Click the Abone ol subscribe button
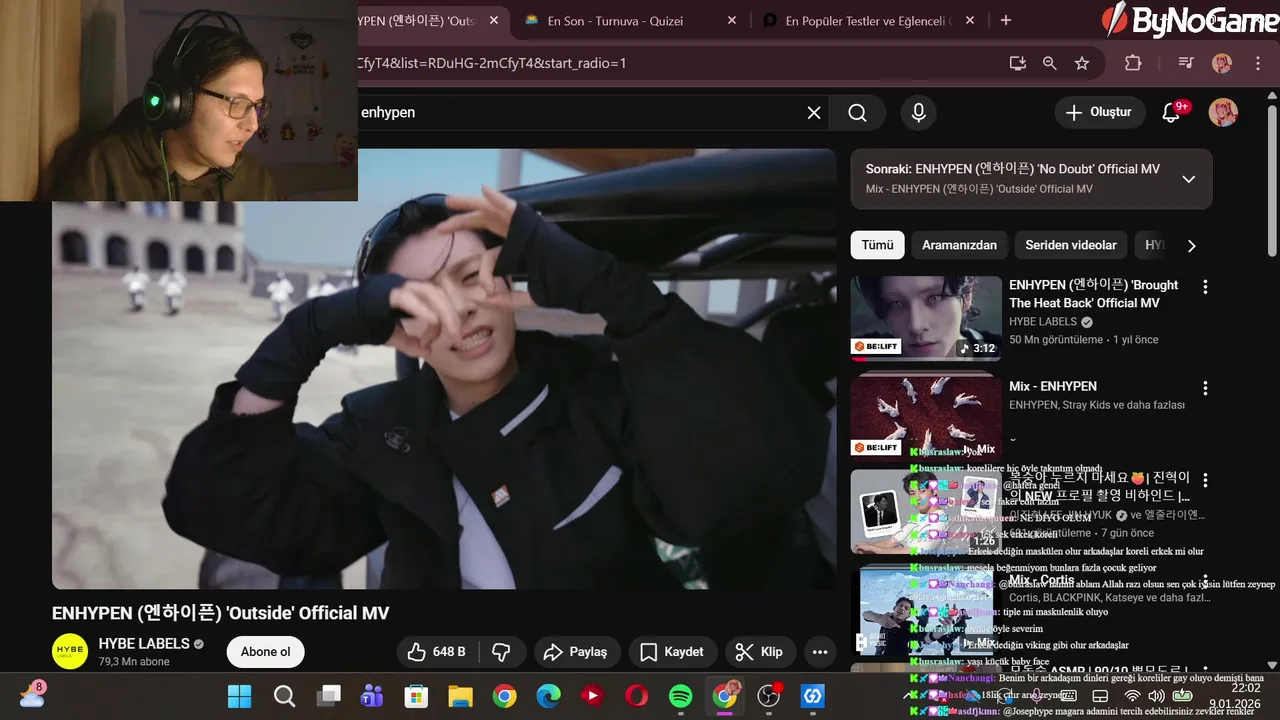The width and height of the screenshot is (1280, 720). (x=265, y=652)
